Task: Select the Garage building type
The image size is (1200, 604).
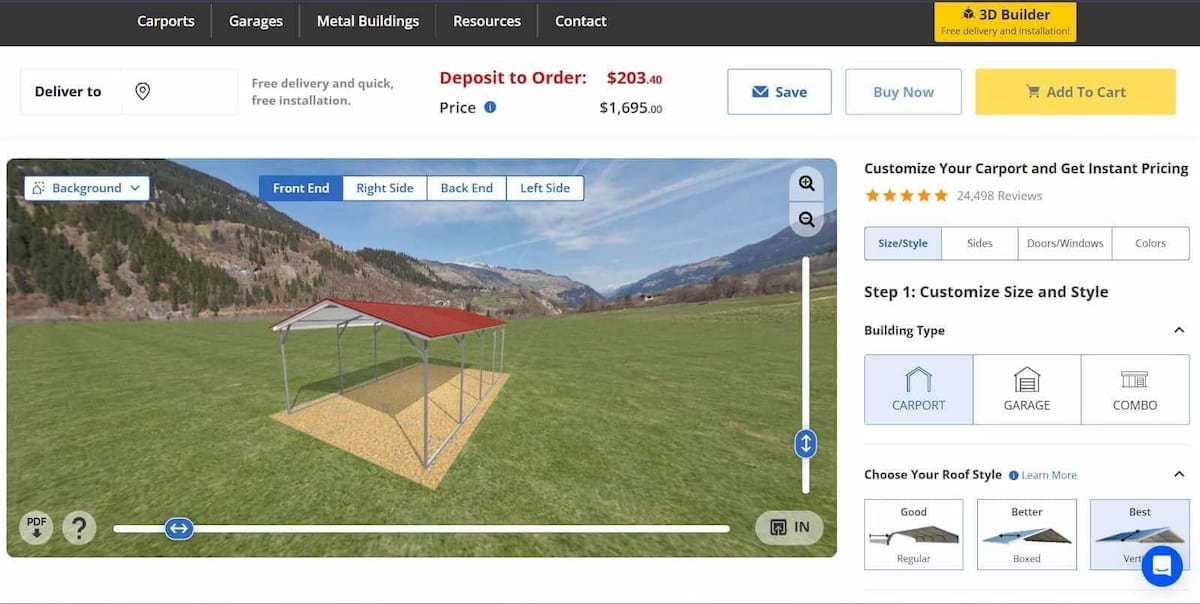Action: coord(1026,389)
